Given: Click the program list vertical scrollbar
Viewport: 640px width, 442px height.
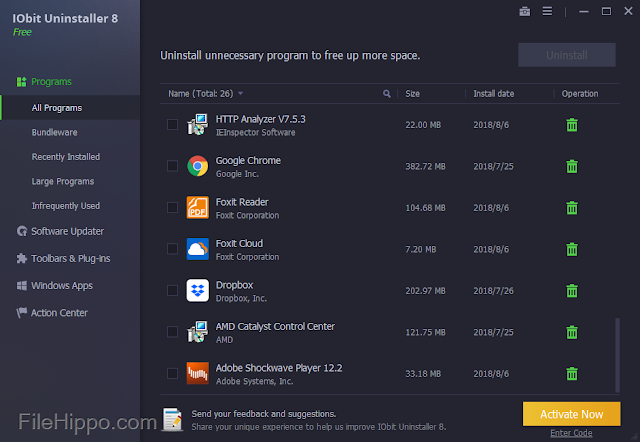Looking at the screenshot, I should tap(617, 355).
